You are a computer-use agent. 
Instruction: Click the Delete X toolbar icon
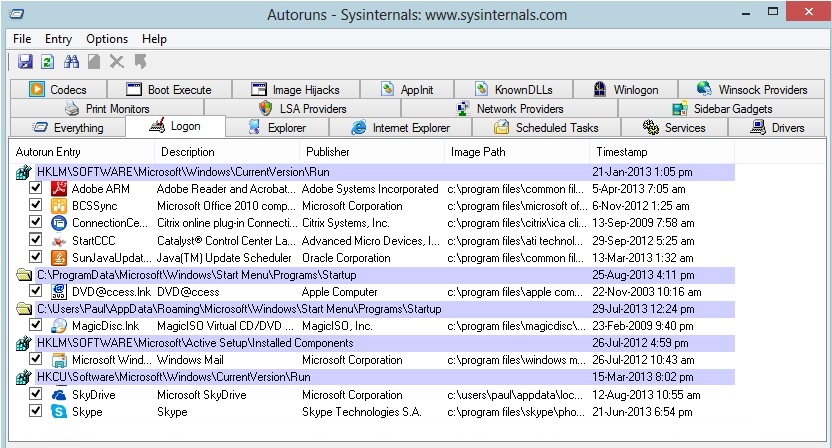(117, 62)
